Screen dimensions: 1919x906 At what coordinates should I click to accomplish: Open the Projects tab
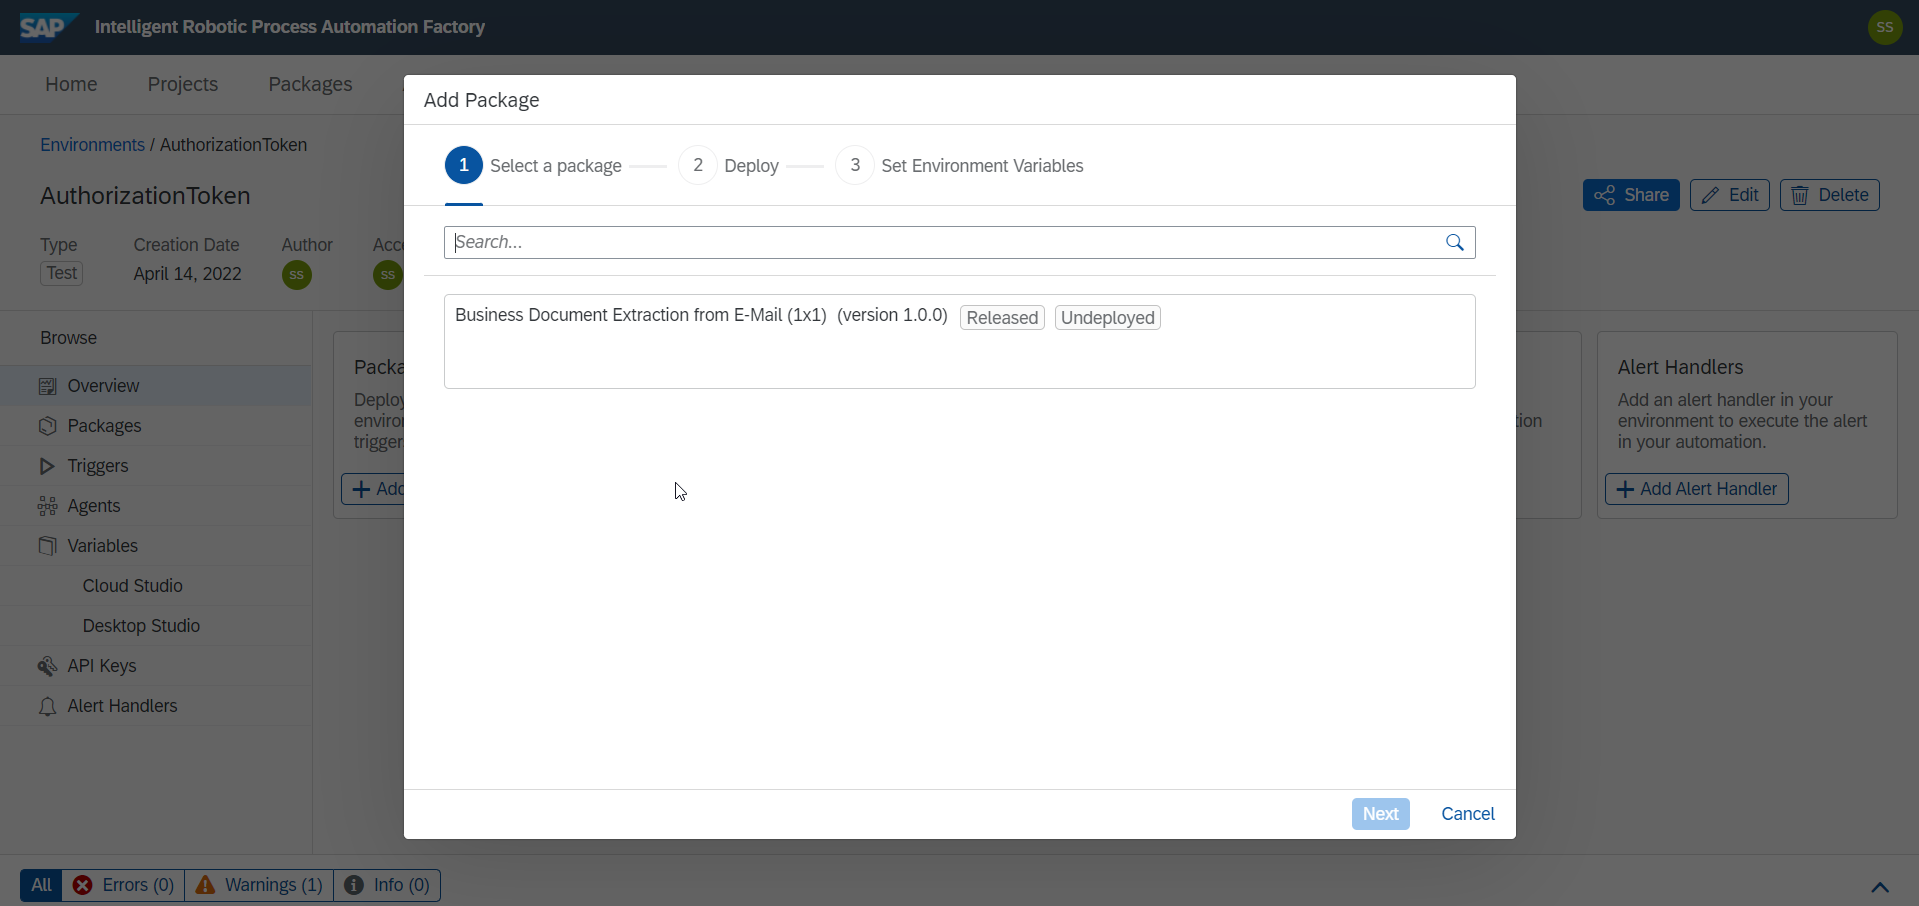click(183, 84)
